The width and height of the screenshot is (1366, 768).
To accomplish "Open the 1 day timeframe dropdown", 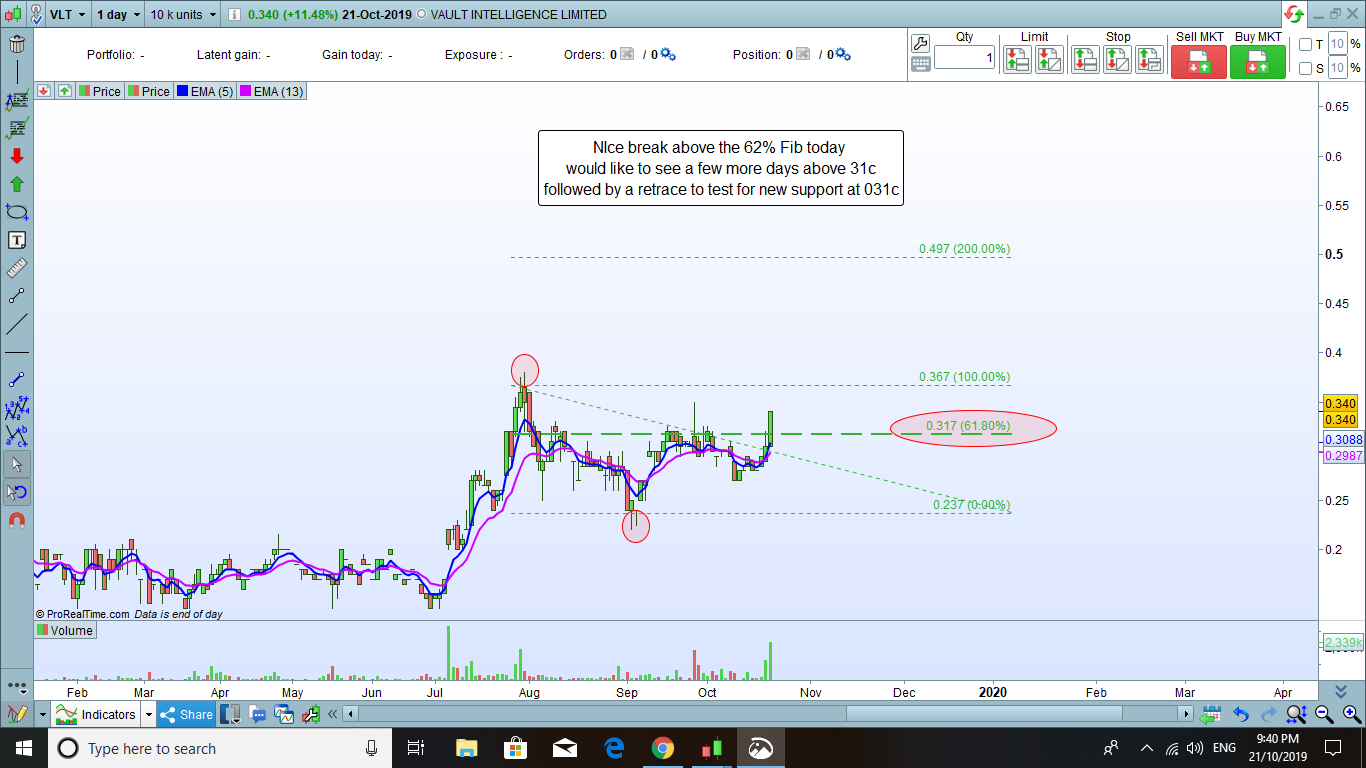I will pyautogui.click(x=119, y=15).
